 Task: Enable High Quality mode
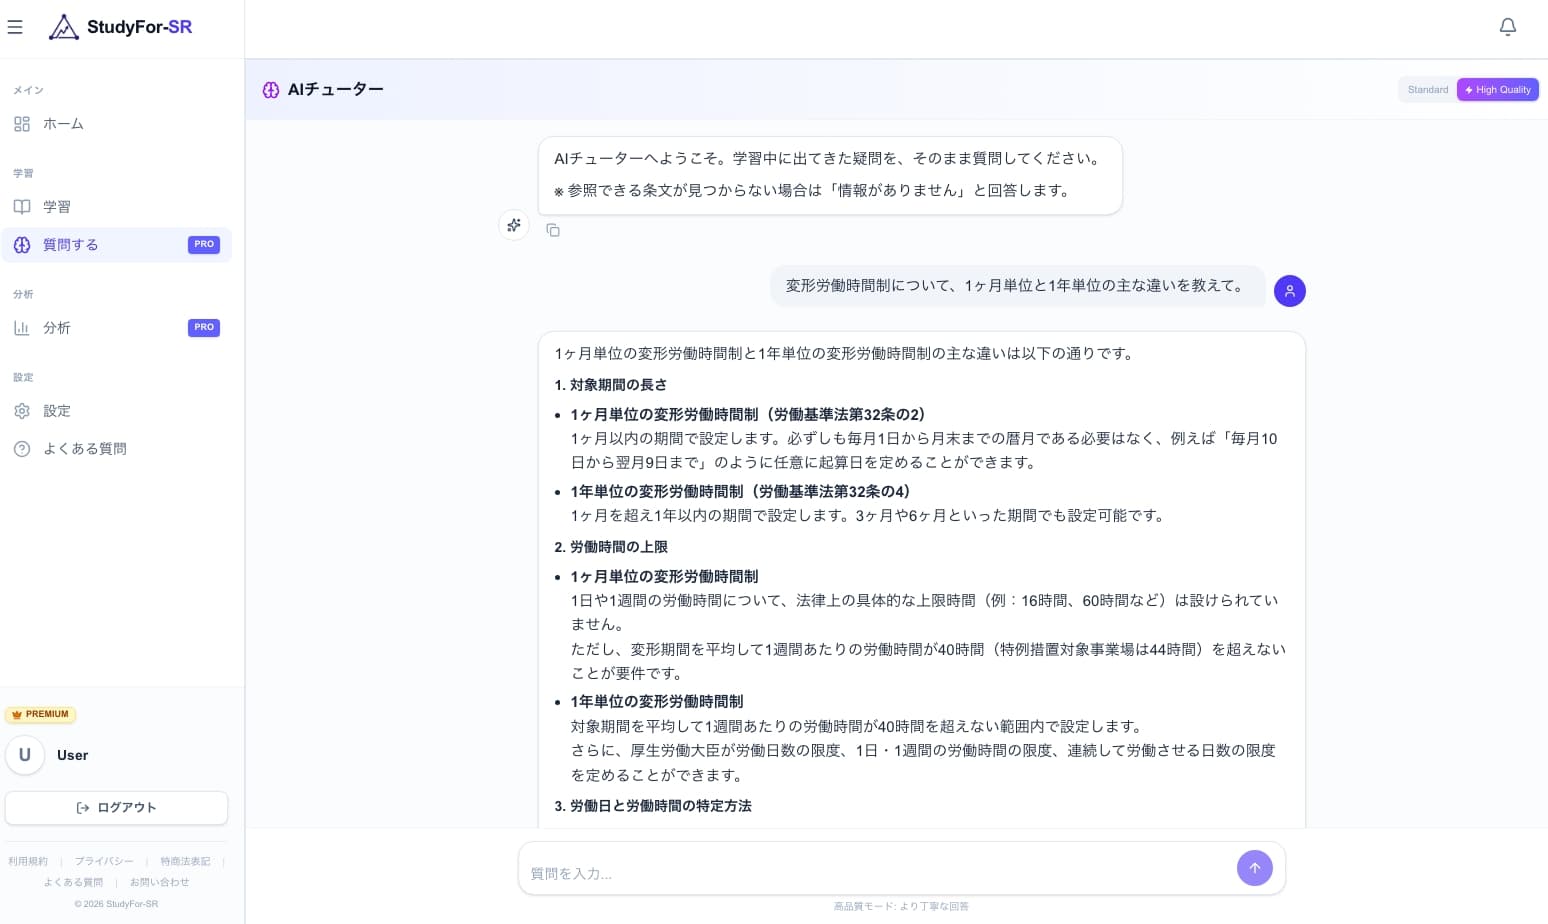pos(1497,89)
